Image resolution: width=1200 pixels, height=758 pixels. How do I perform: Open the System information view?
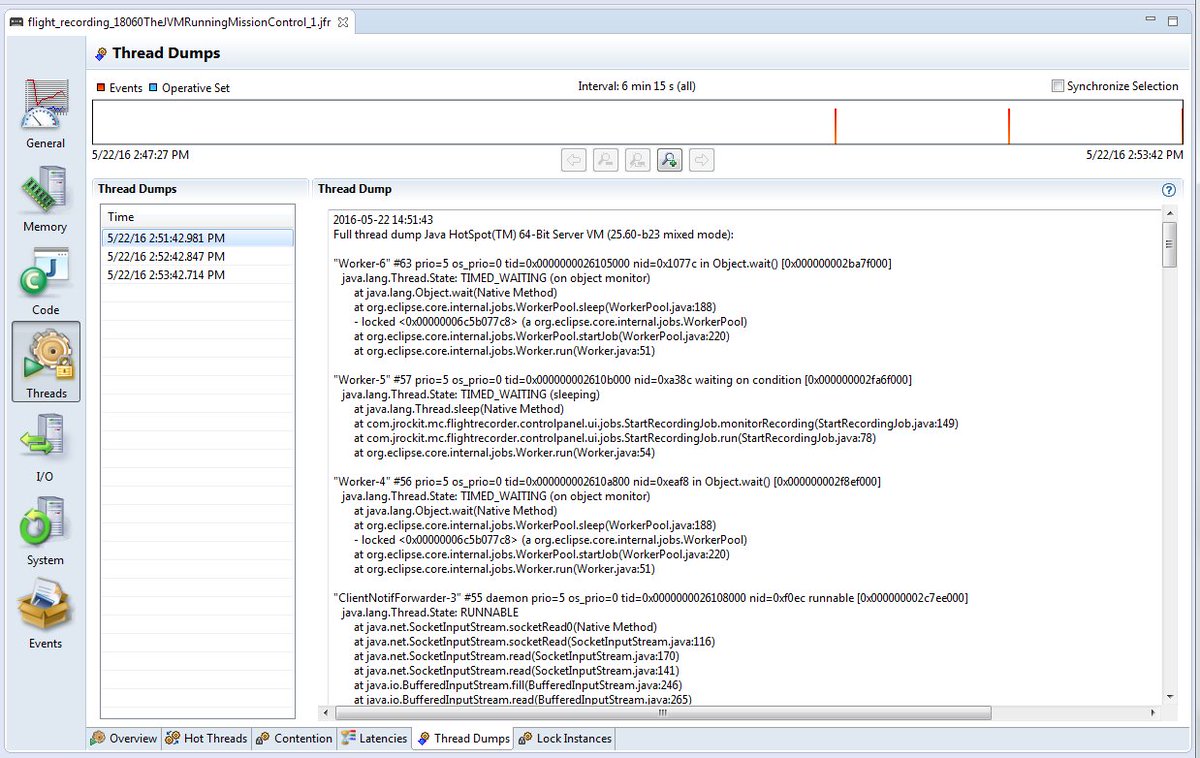coord(44,528)
